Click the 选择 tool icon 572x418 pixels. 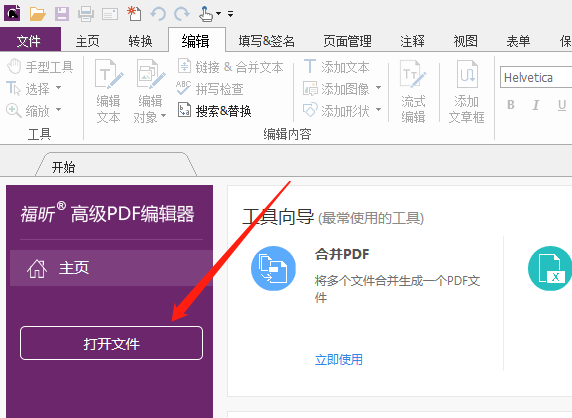[13, 89]
